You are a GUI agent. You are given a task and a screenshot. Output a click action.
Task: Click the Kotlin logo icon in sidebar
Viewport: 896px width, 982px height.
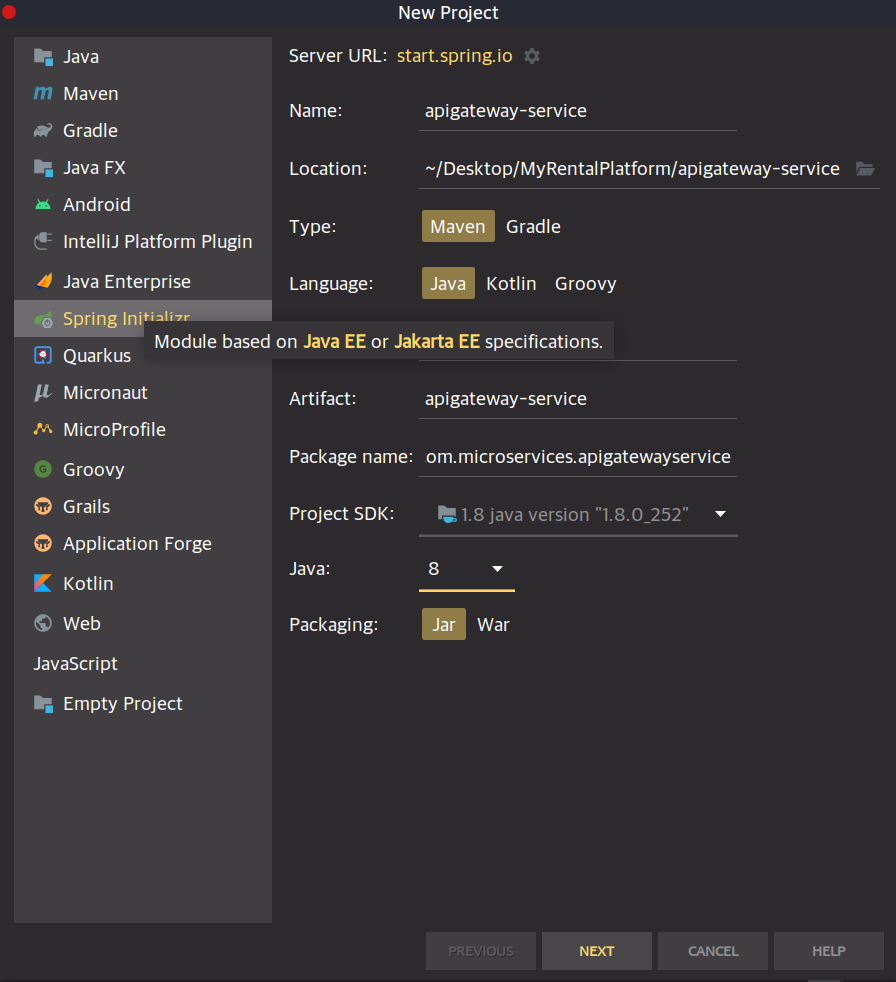tap(43, 583)
